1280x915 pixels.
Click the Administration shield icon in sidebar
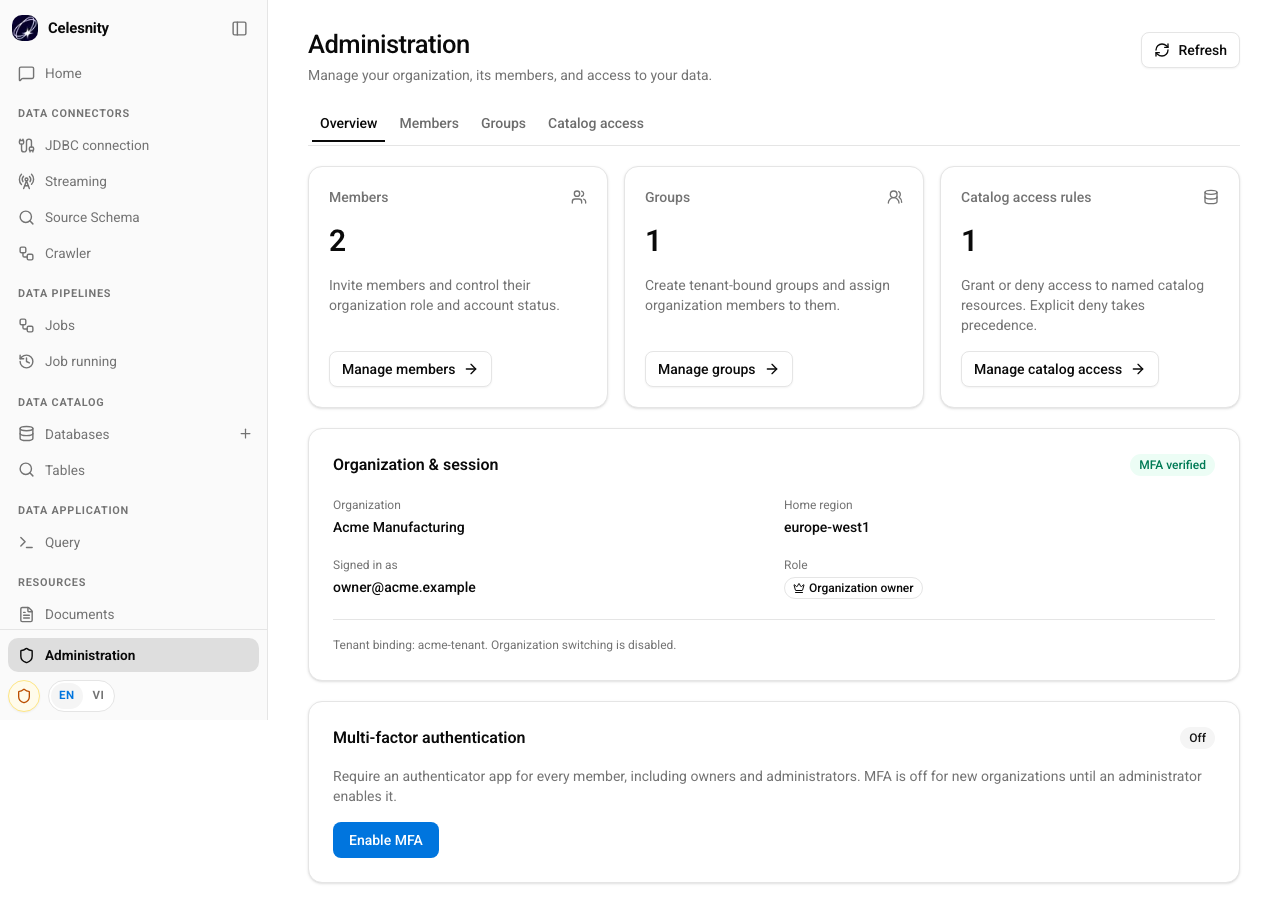click(27, 655)
